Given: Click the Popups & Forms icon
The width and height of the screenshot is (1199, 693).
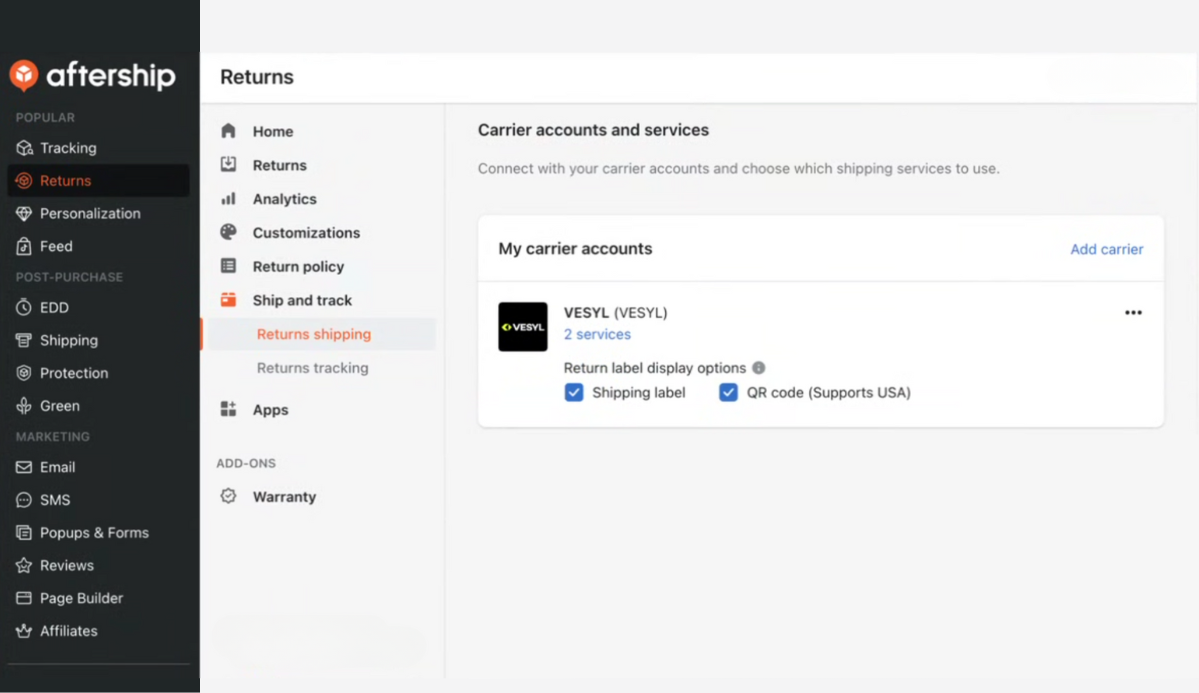Looking at the screenshot, I should coord(24,533).
